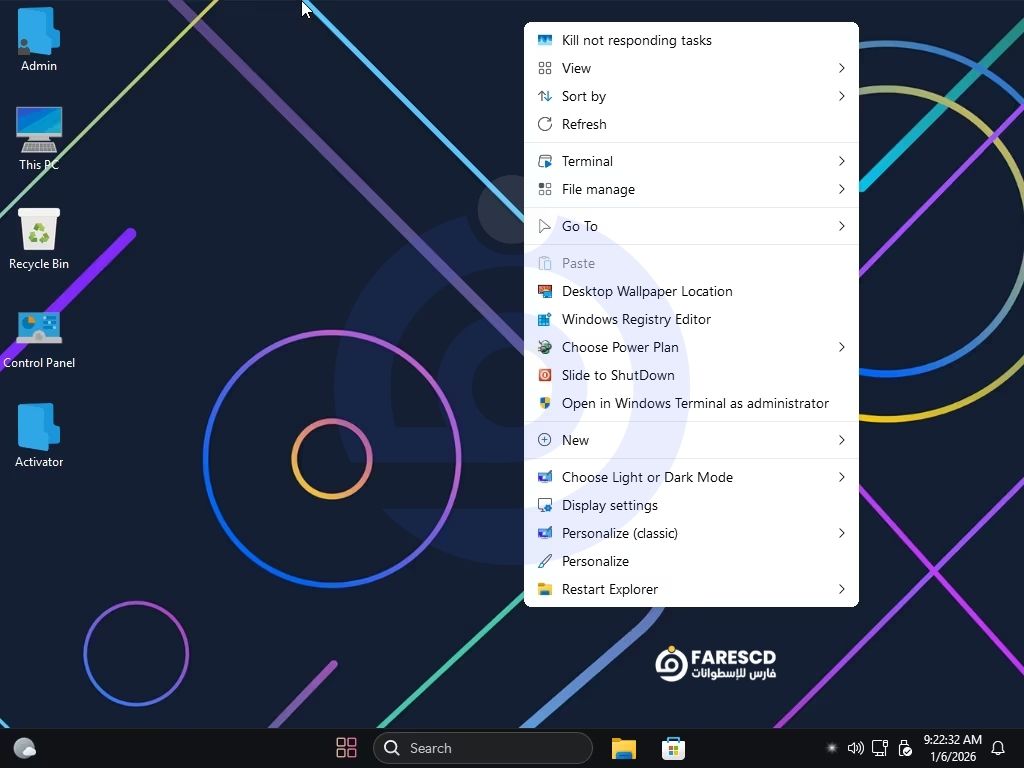Open Display settings from context menu
Viewport: 1024px width, 768px height.
(609, 505)
